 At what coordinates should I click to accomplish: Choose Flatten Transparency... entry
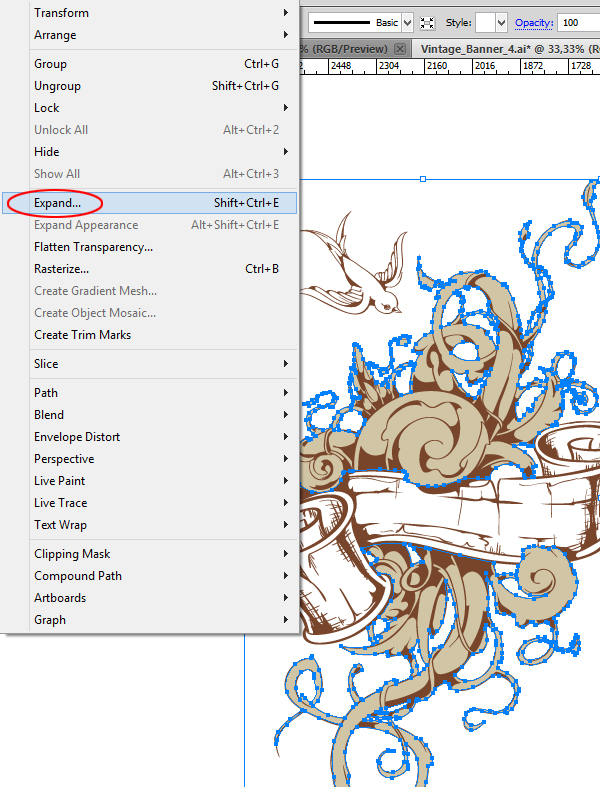click(149, 247)
